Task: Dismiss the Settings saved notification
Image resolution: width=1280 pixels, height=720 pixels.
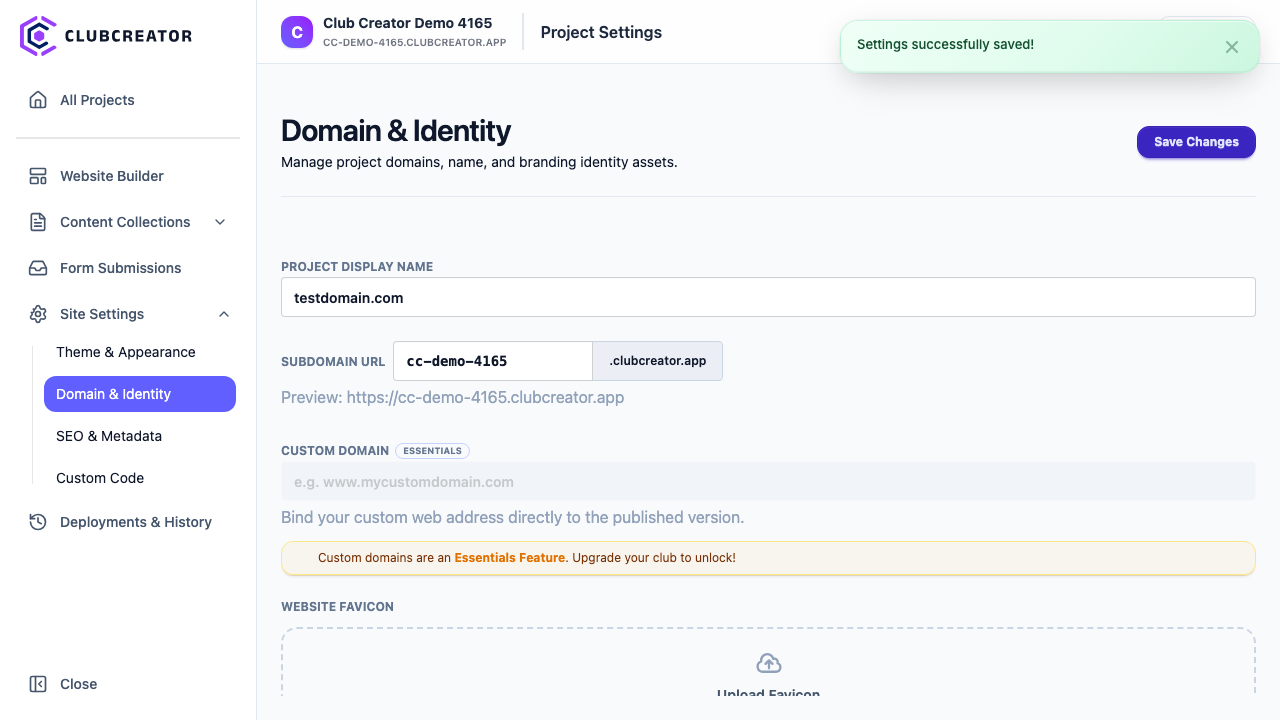Action: (x=1232, y=47)
